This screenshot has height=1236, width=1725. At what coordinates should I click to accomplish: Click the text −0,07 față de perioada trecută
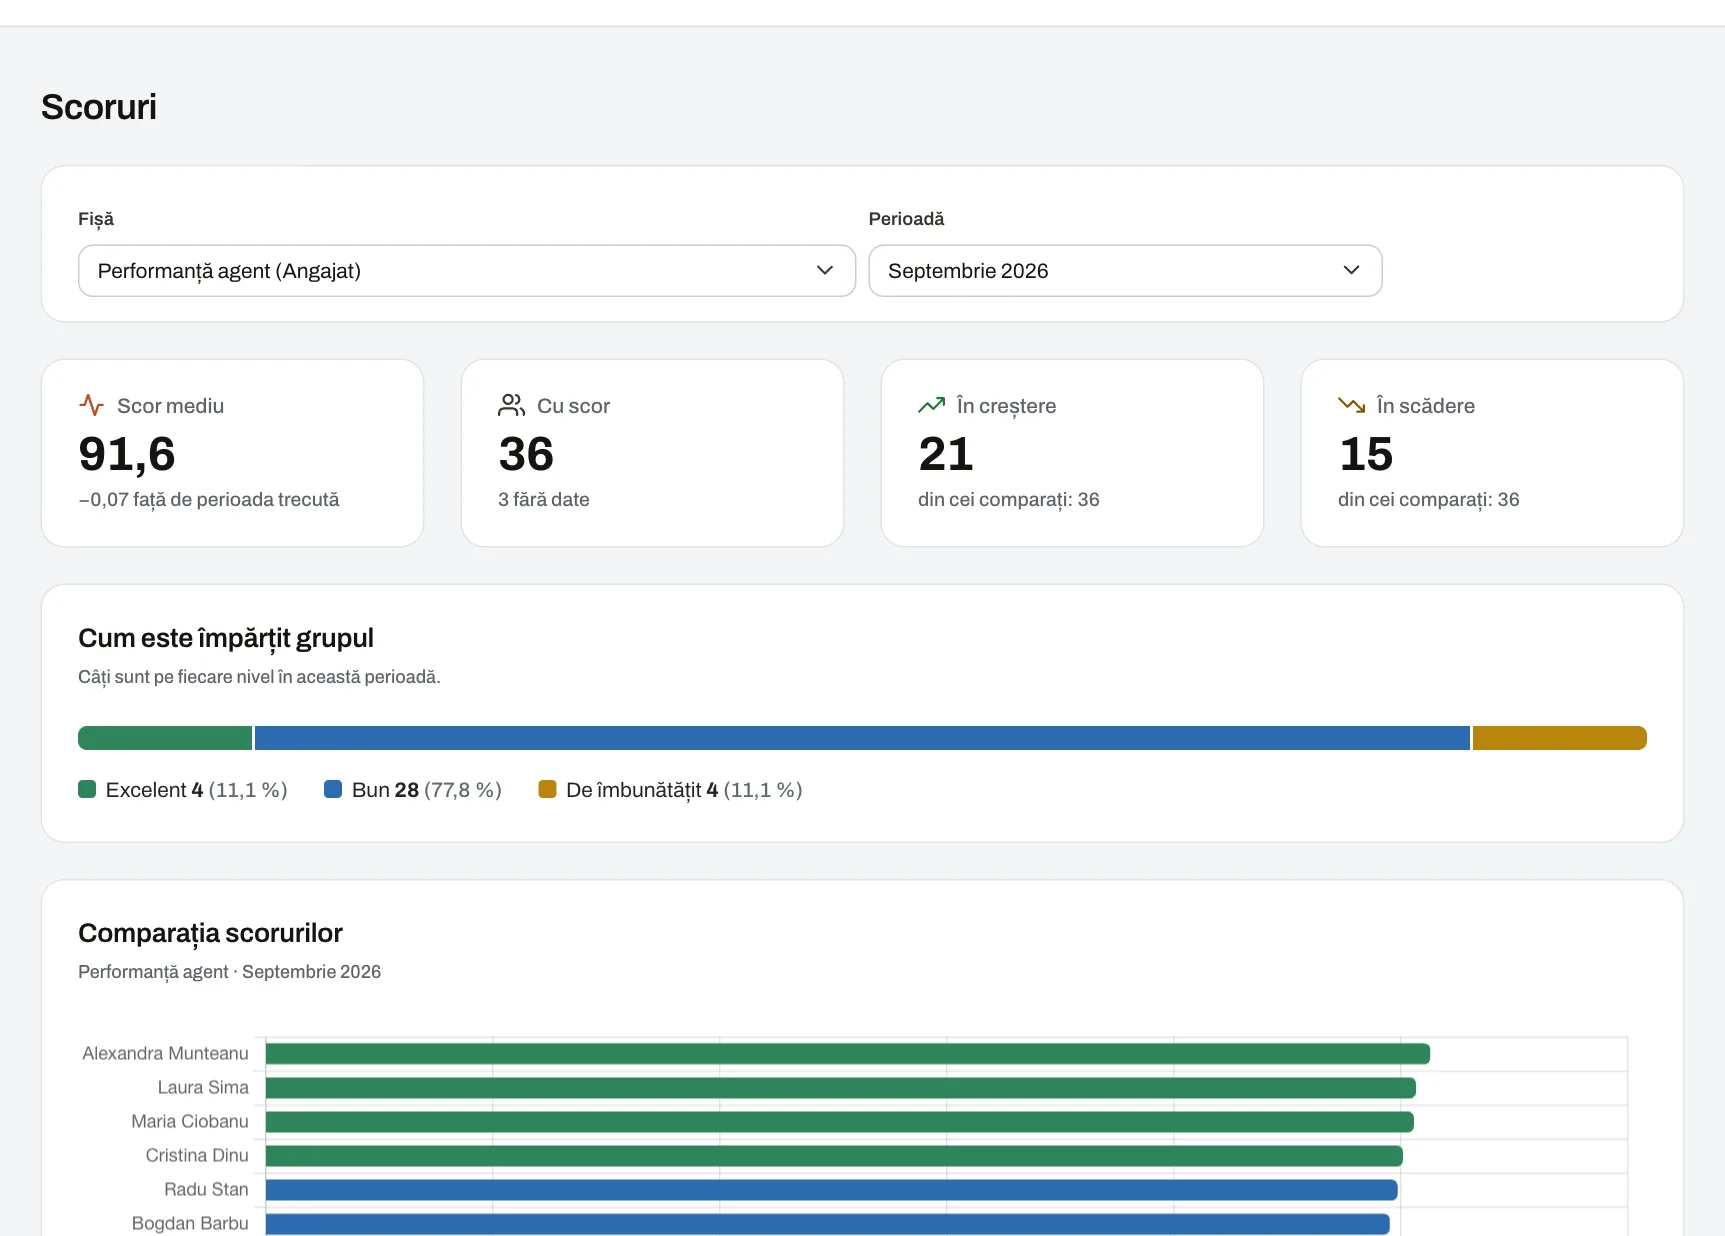pyautogui.click(x=209, y=499)
